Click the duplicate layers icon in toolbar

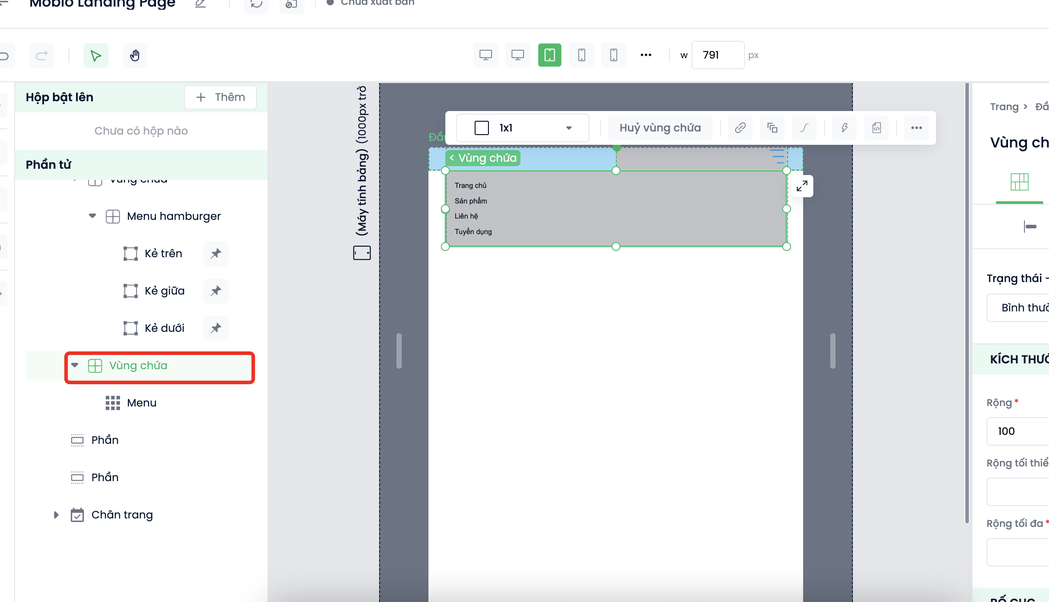(x=772, y=128)
